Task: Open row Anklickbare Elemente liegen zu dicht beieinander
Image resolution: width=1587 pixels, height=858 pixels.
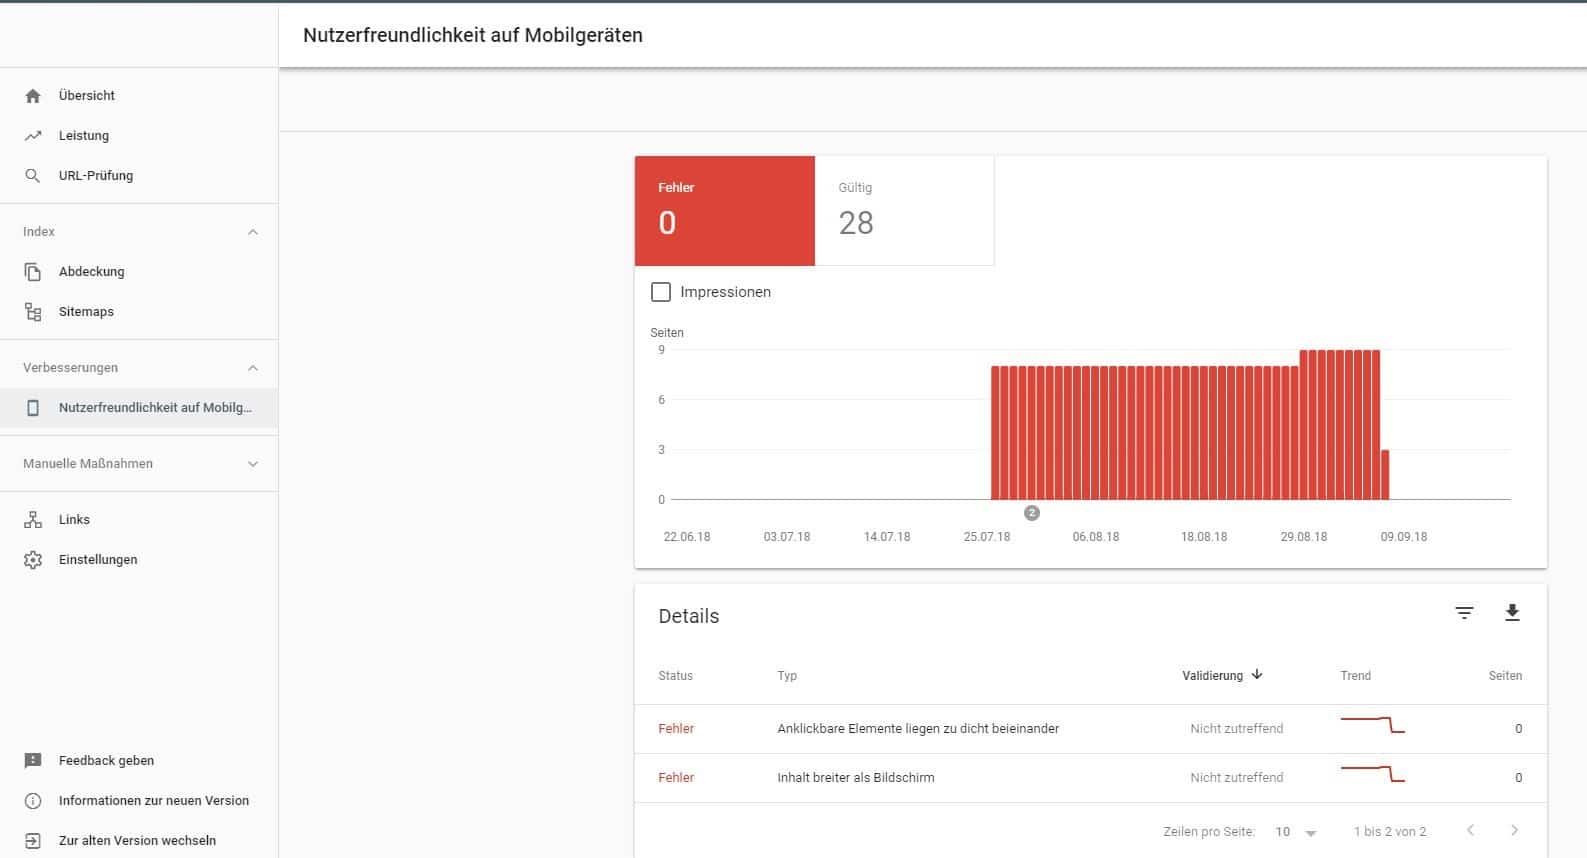Action: 1091,729
